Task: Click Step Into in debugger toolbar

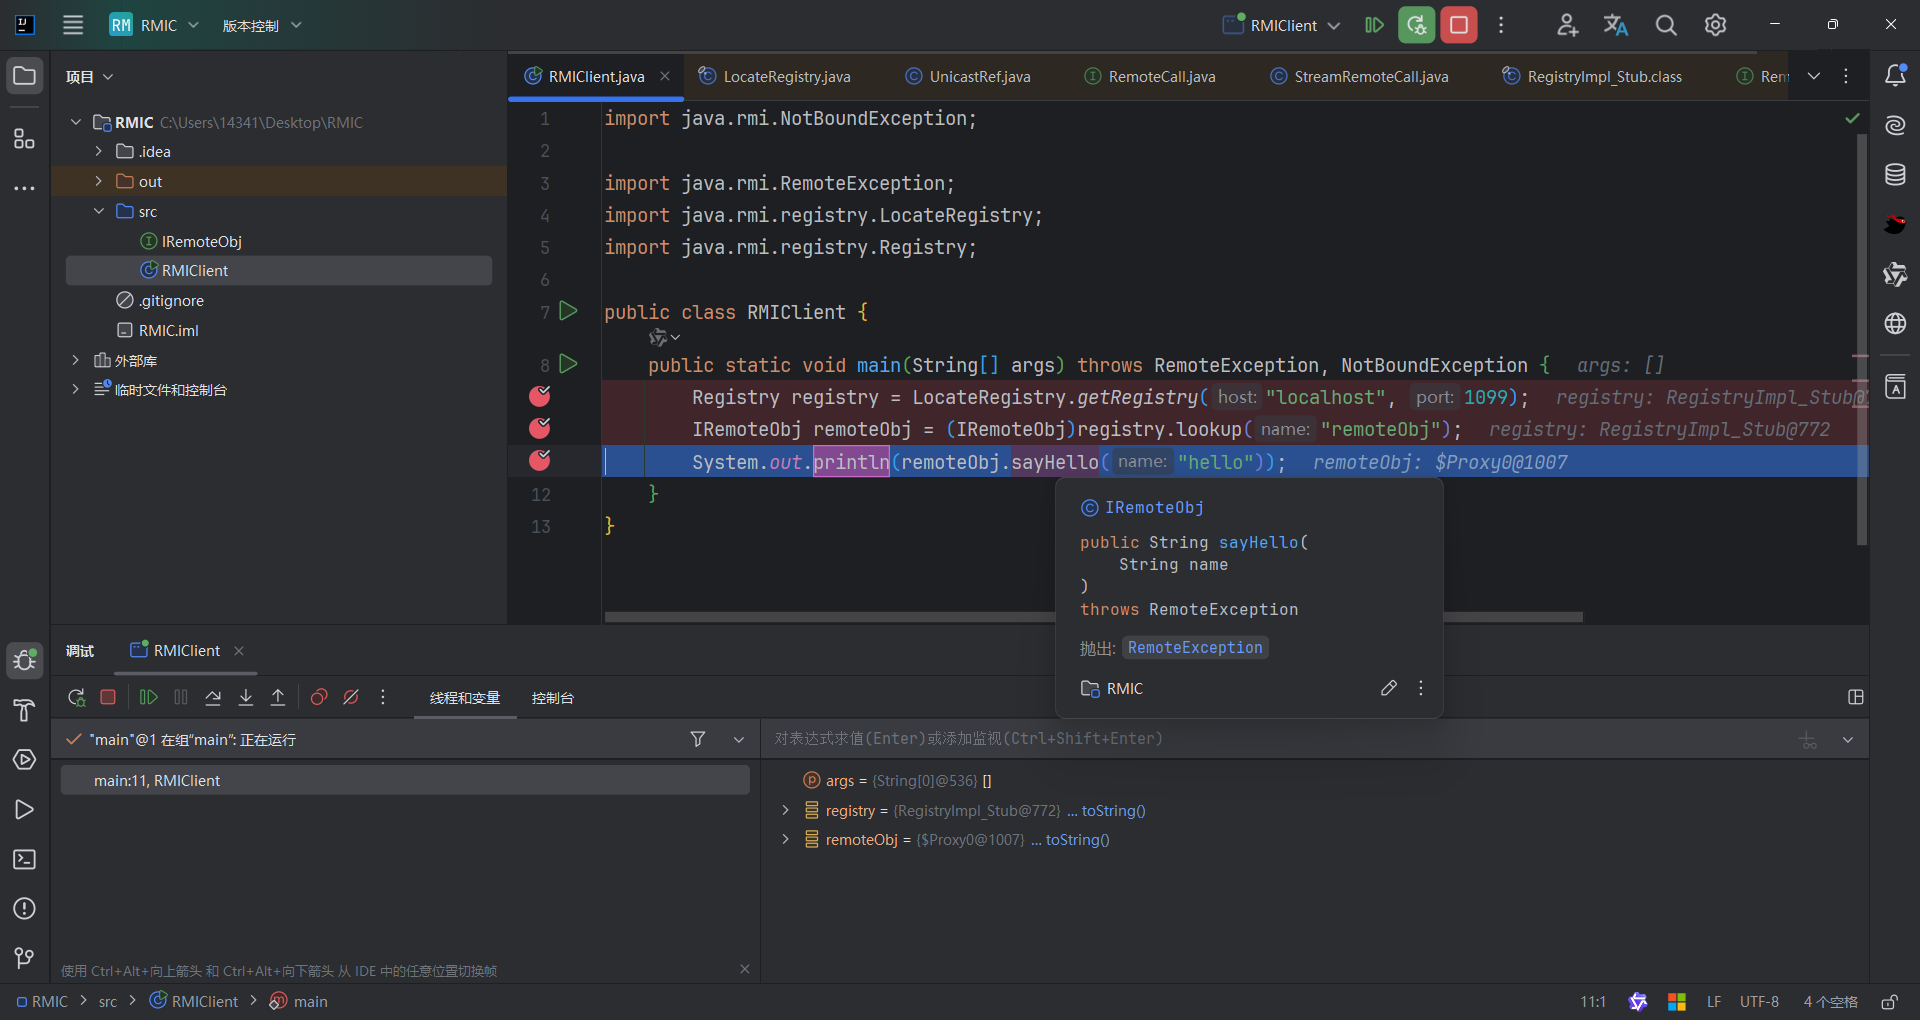Action: pyautogui.click(x=246, y=697)
